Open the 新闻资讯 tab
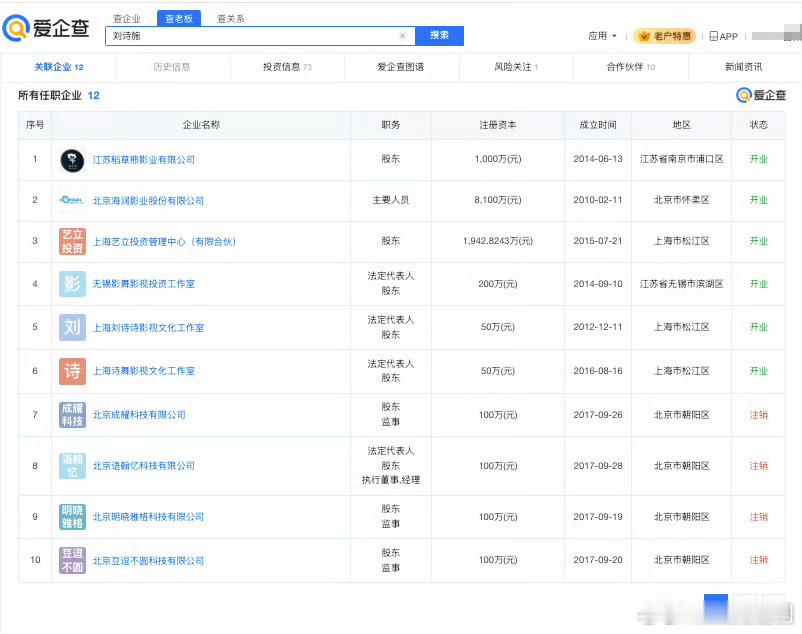Image resolution: width=802 pixels, height=634 pixels. point(744,67)
